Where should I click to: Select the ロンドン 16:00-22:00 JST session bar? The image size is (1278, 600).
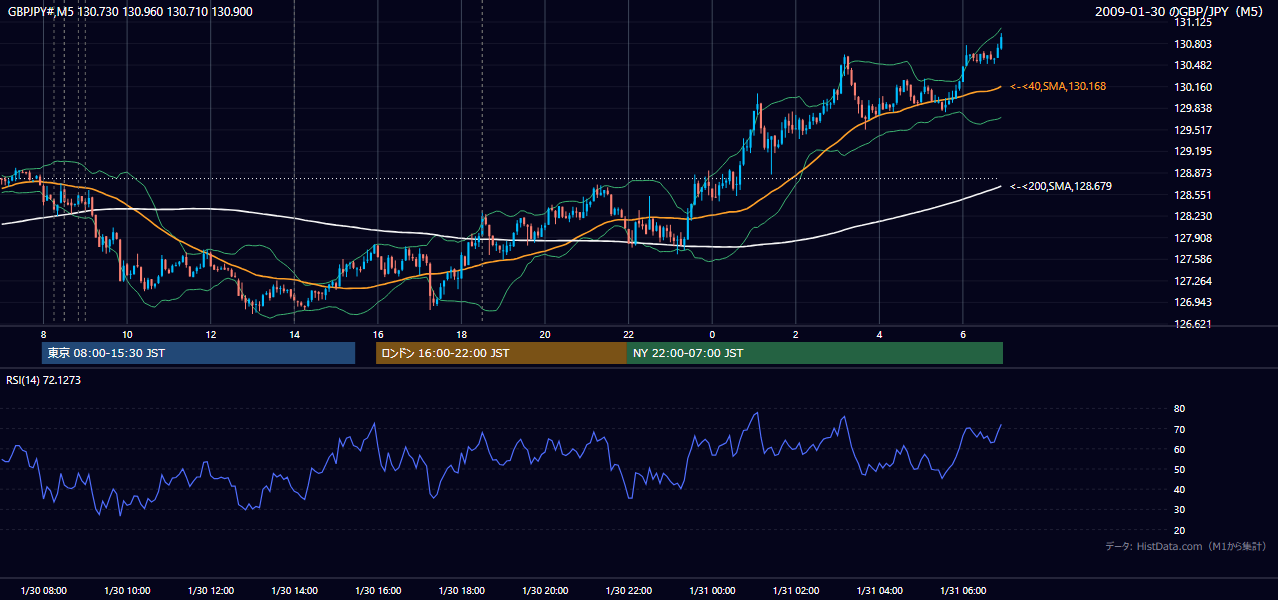tap(501, 353)
